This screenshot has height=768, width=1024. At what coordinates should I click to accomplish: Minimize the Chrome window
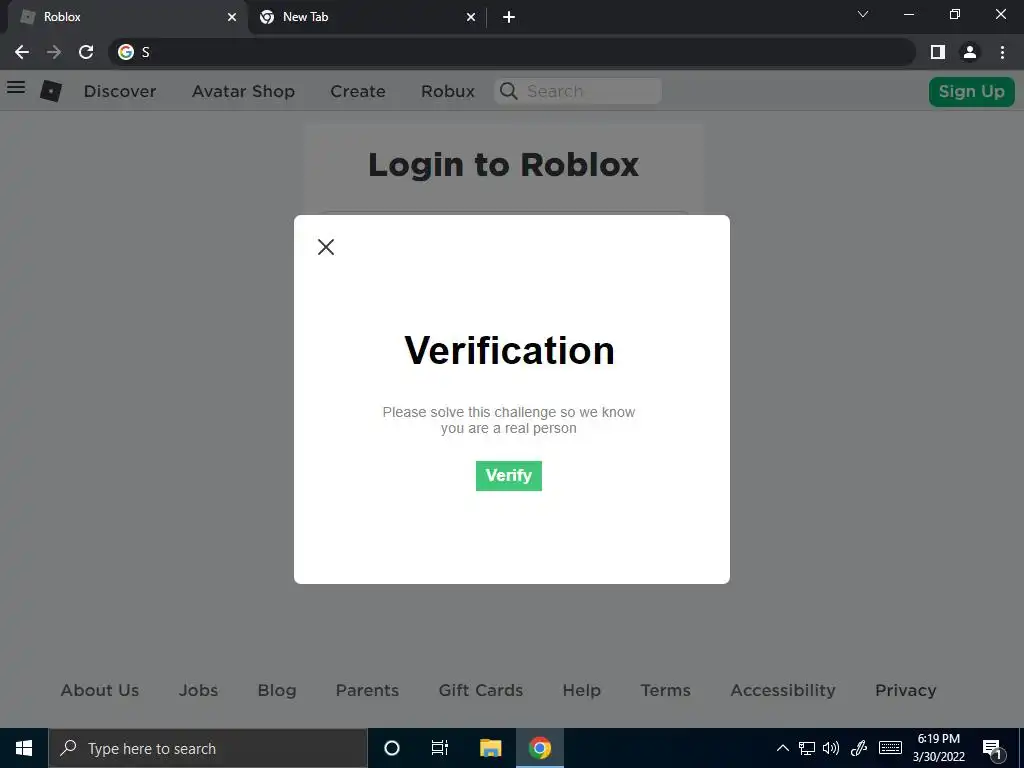pos(908,14)
